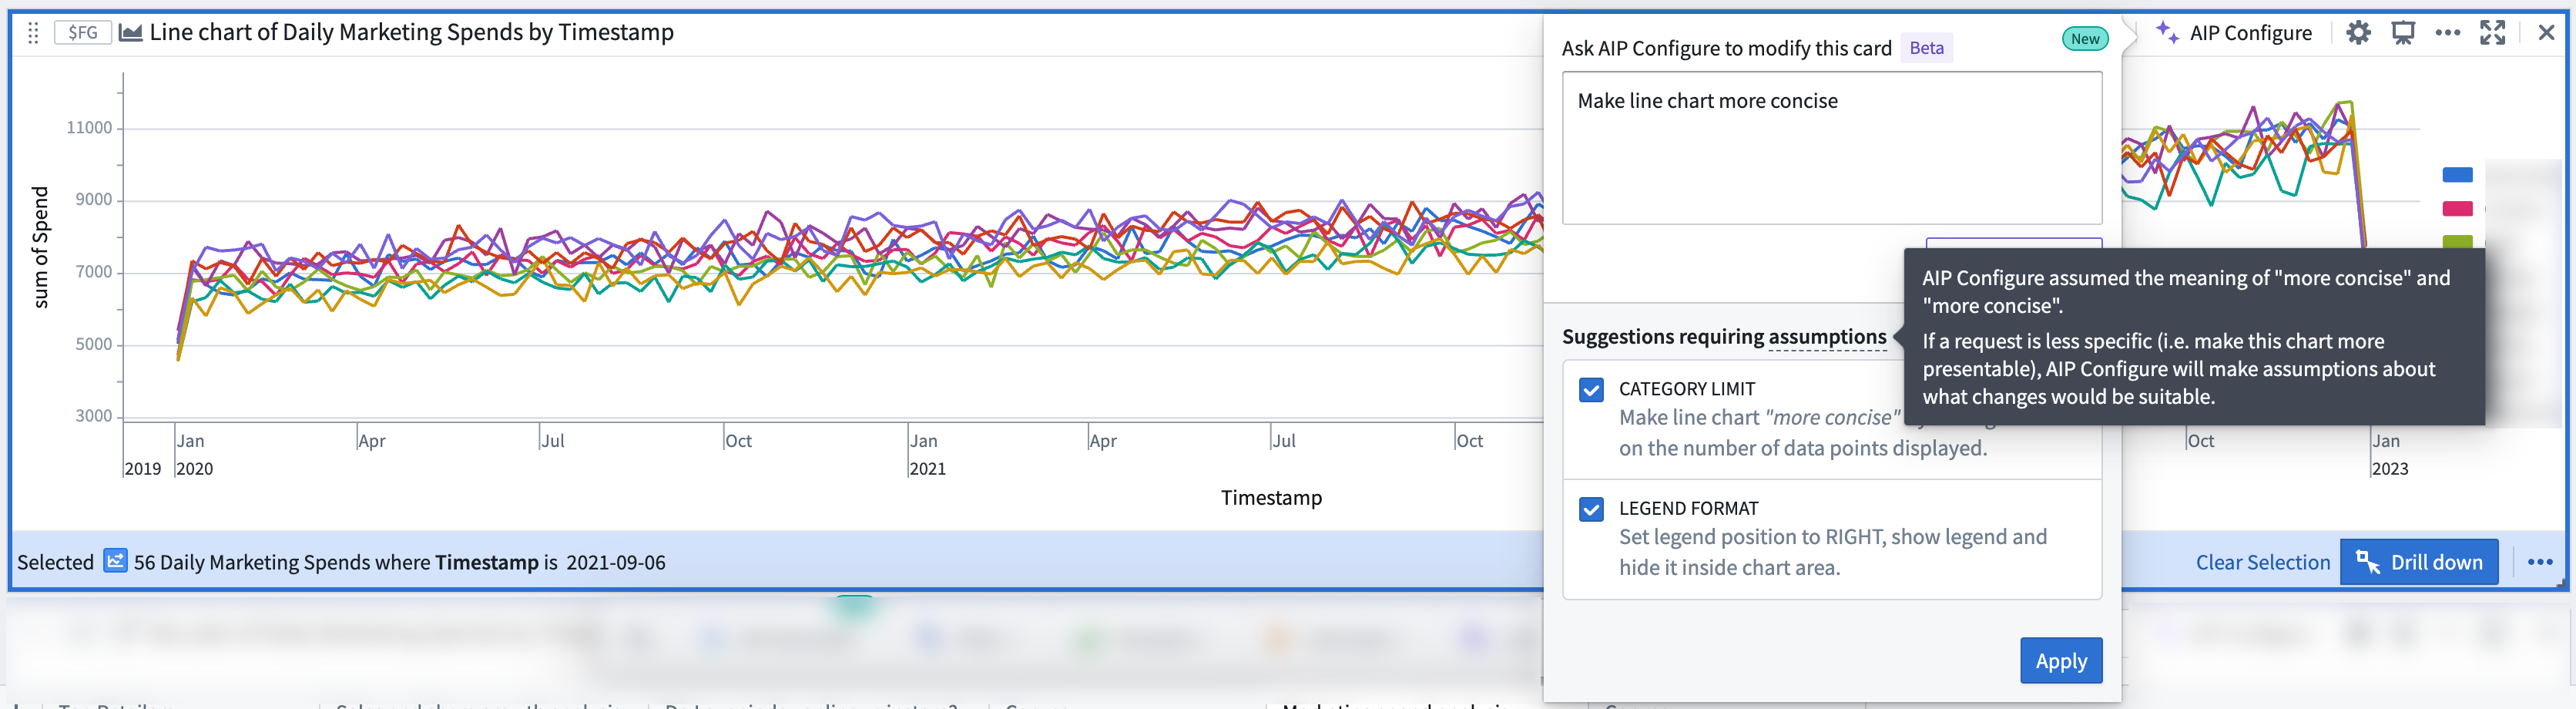Click underlined assumptions word
This screenshot has height=709, width=2576.
(x=1827, y=337)
